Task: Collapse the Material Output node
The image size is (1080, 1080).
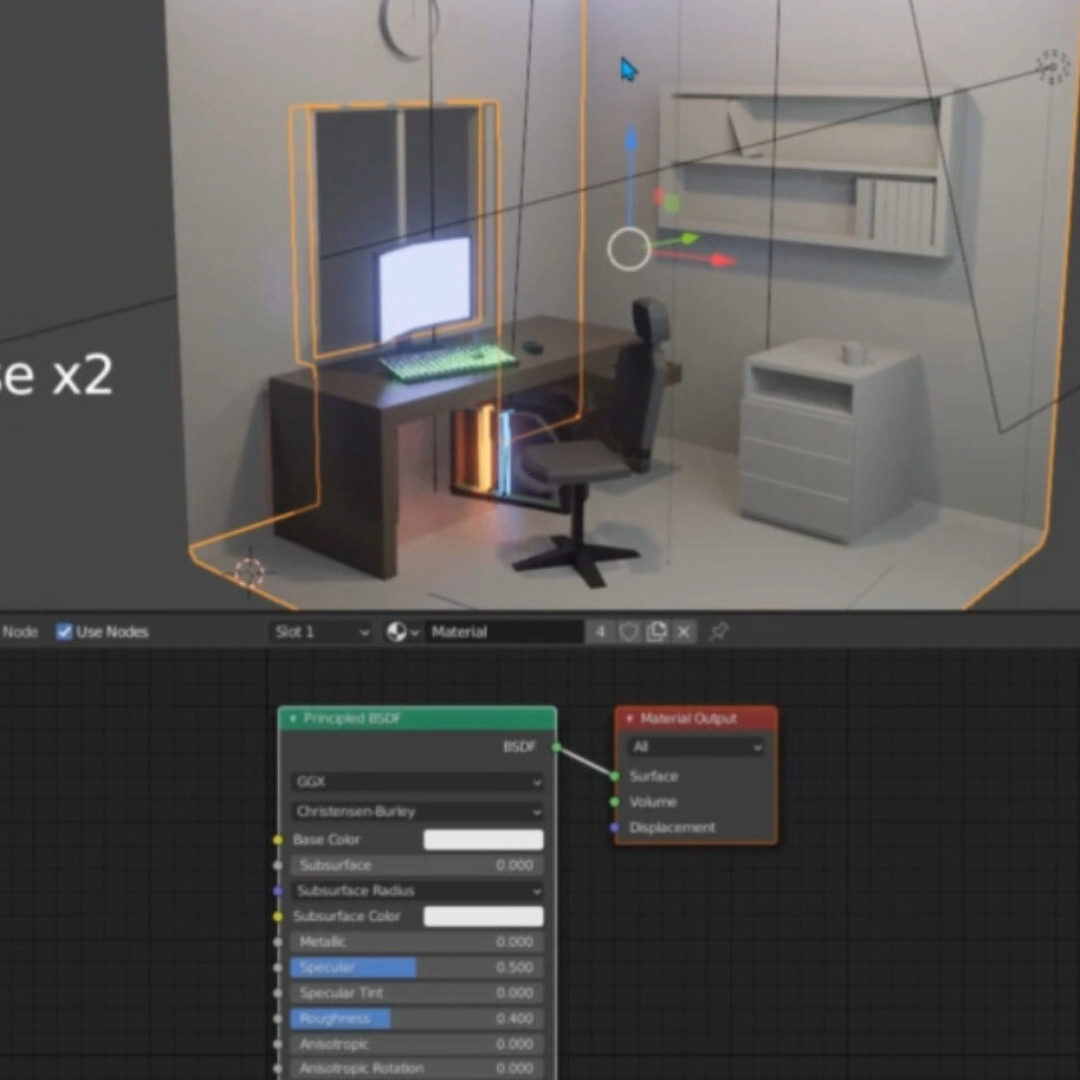Action: point(629,719)
